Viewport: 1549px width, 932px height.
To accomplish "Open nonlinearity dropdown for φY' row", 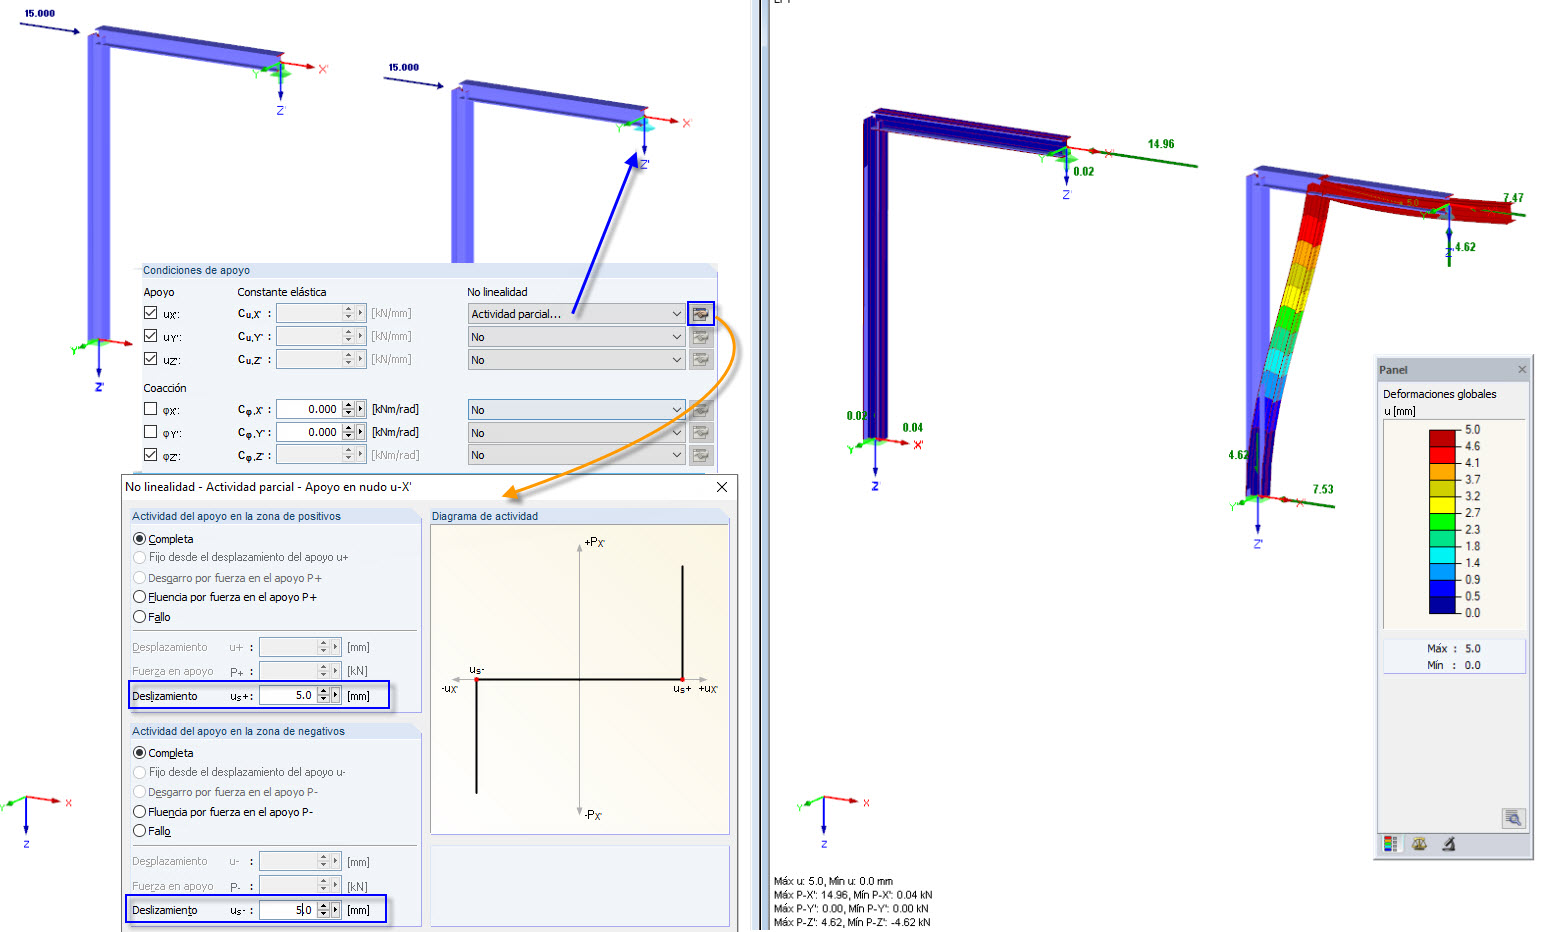I will click(x=576, y=433).
